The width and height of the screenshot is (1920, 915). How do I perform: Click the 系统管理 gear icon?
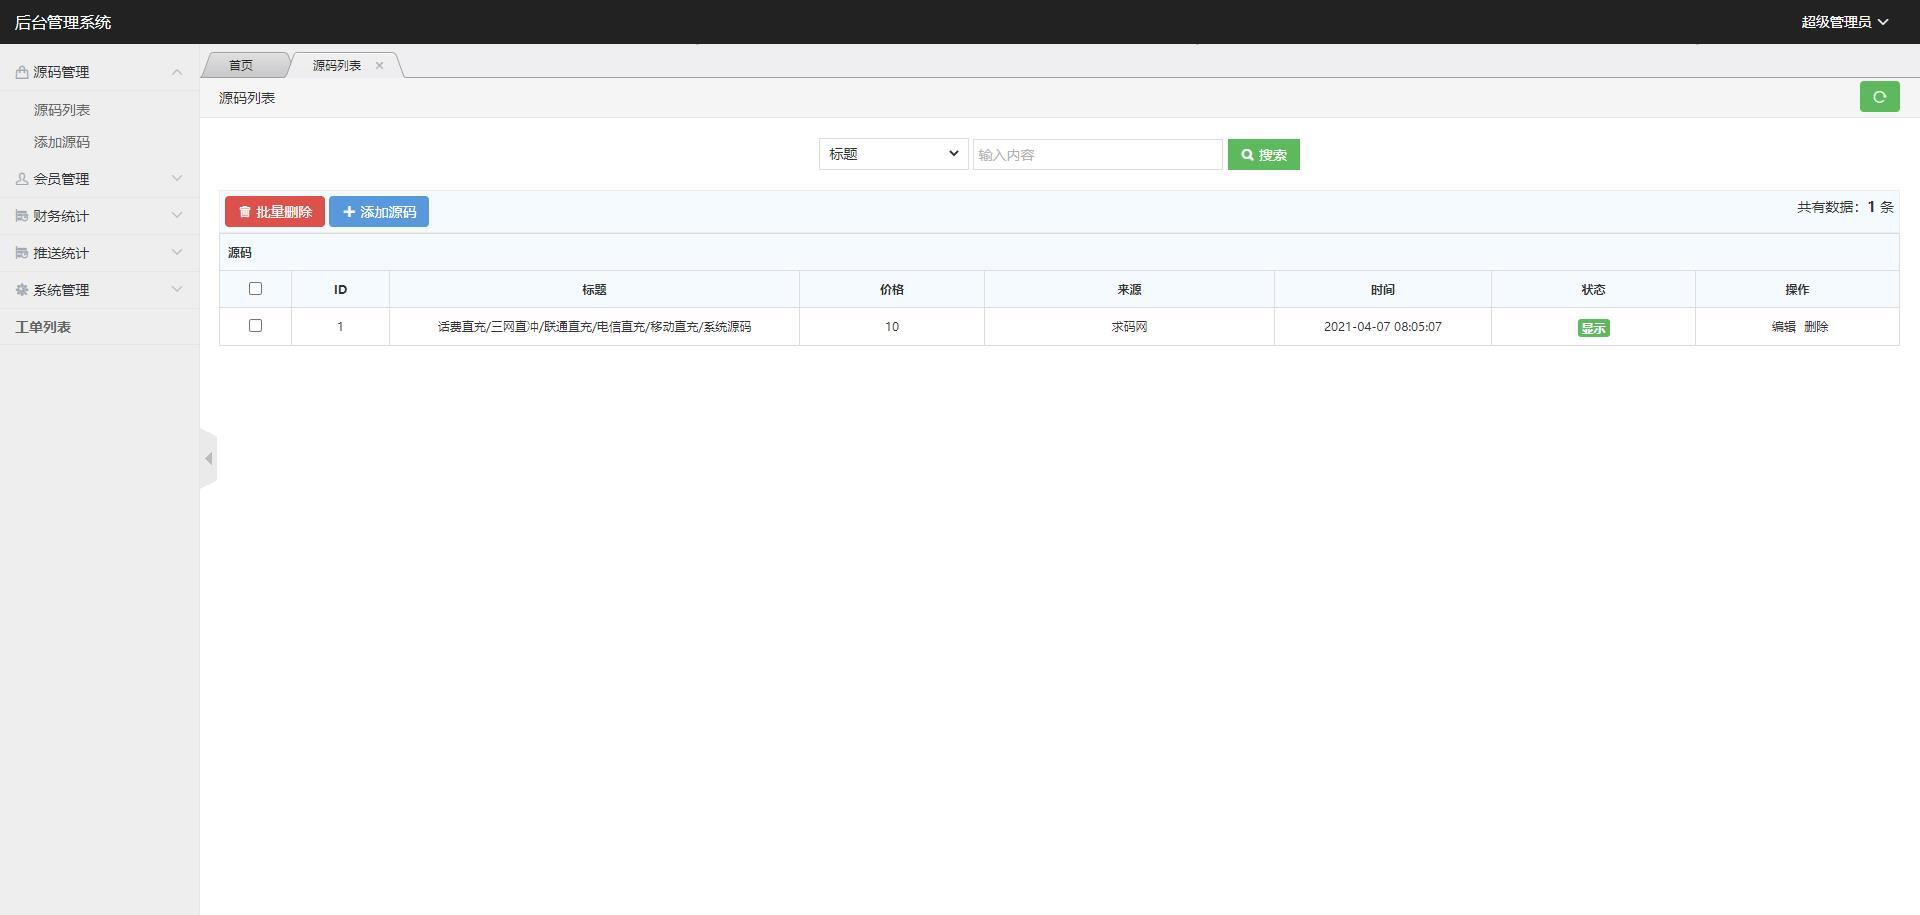(20, 289)
